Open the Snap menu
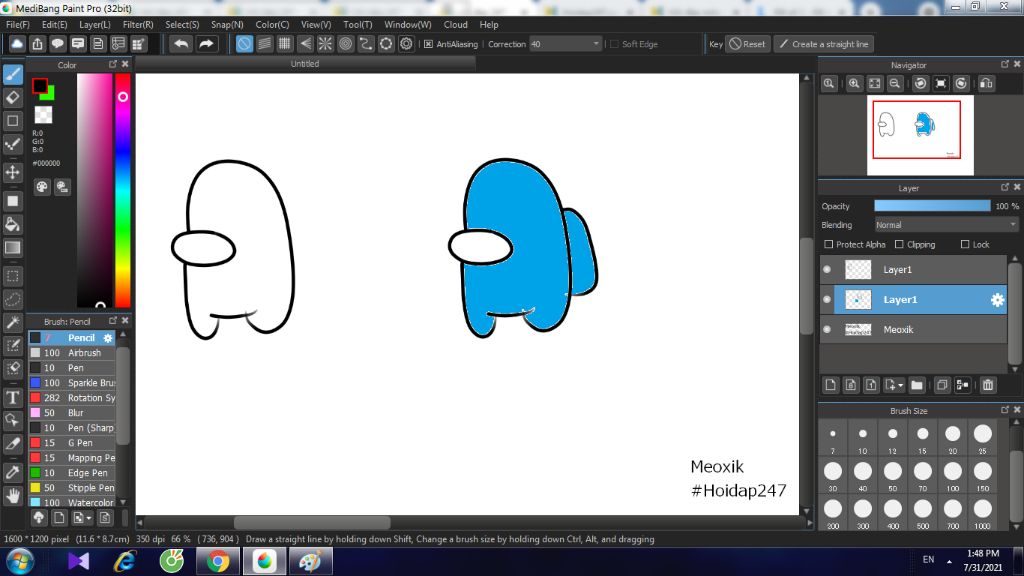Image resolution: width=1024 pixels, height=576 pixels. 227,24
